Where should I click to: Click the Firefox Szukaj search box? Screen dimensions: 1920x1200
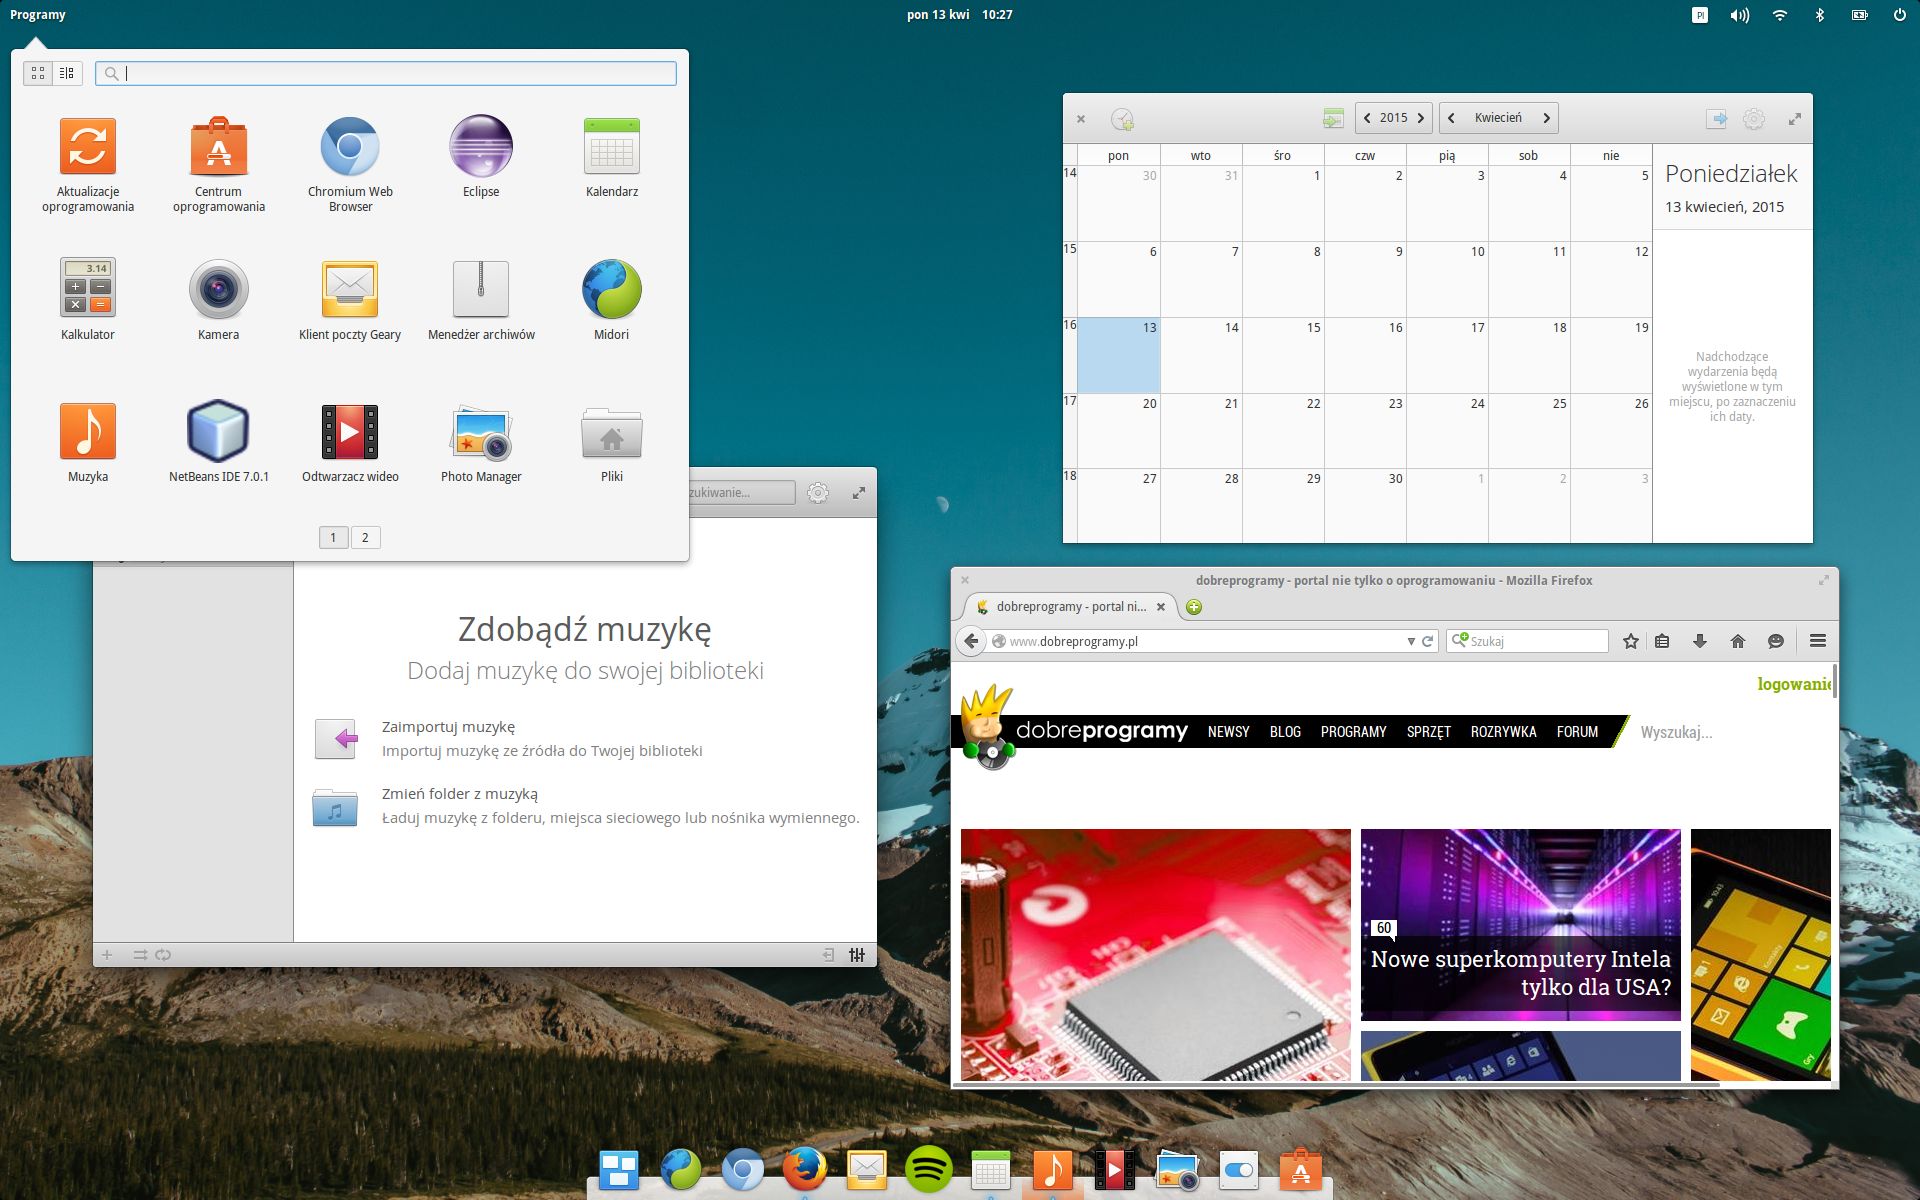coord(1527,641)
